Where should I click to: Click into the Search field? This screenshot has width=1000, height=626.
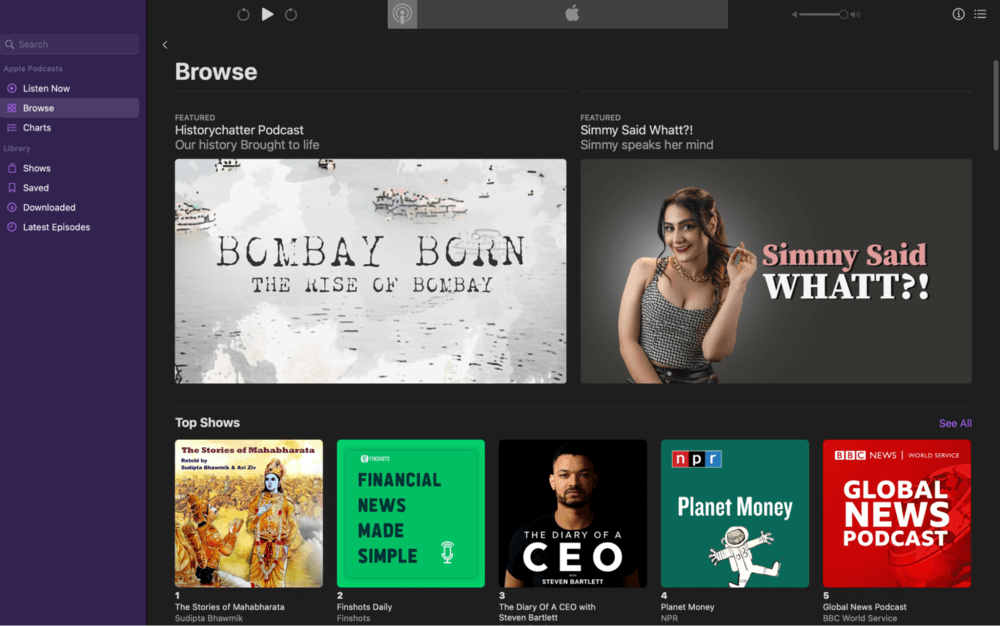pos(70,44)
